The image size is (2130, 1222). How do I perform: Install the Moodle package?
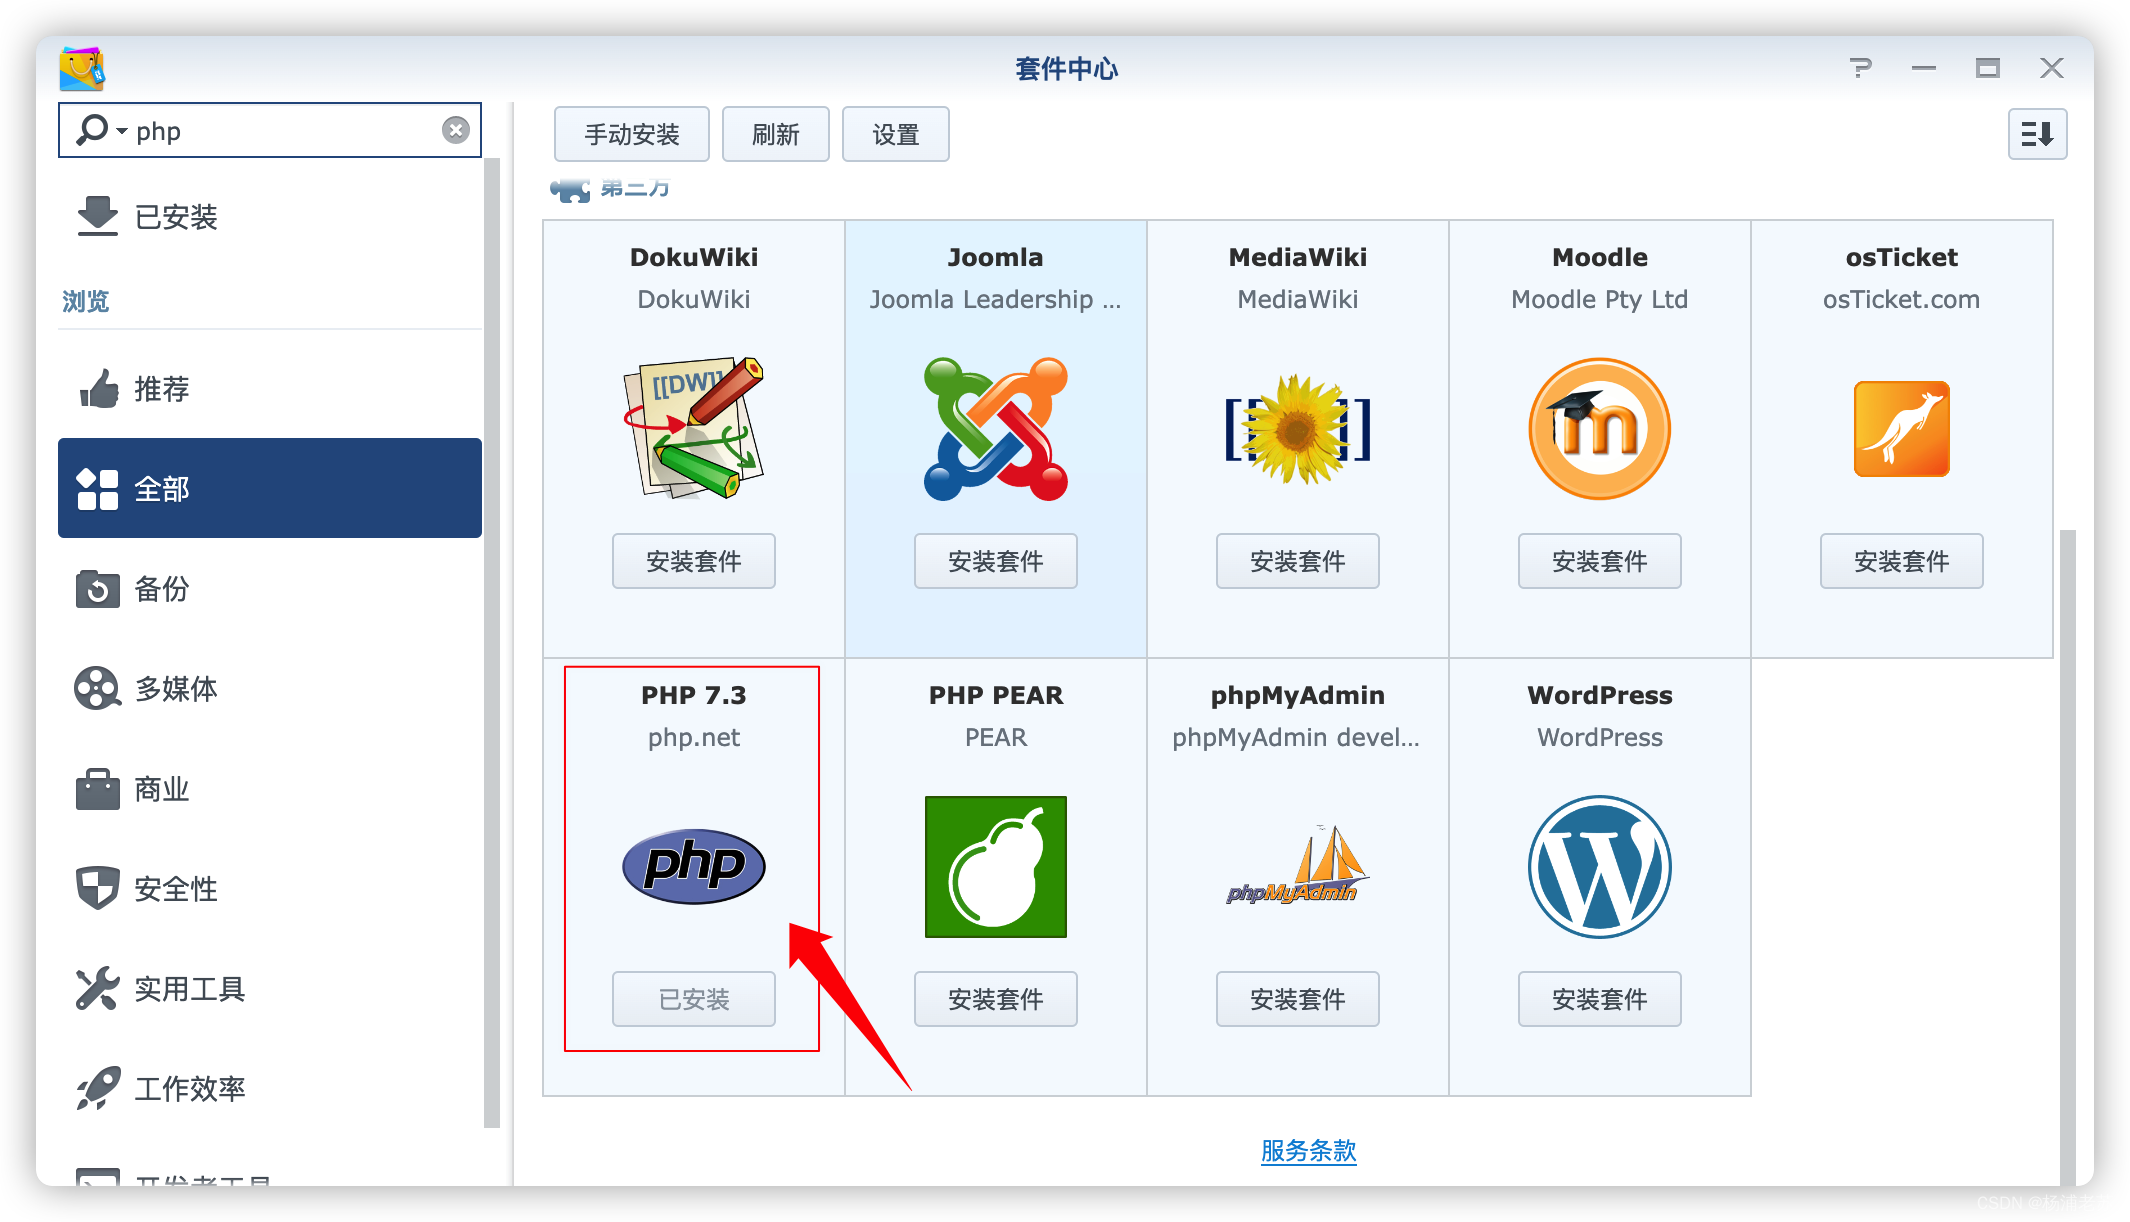coord(1600,561)
